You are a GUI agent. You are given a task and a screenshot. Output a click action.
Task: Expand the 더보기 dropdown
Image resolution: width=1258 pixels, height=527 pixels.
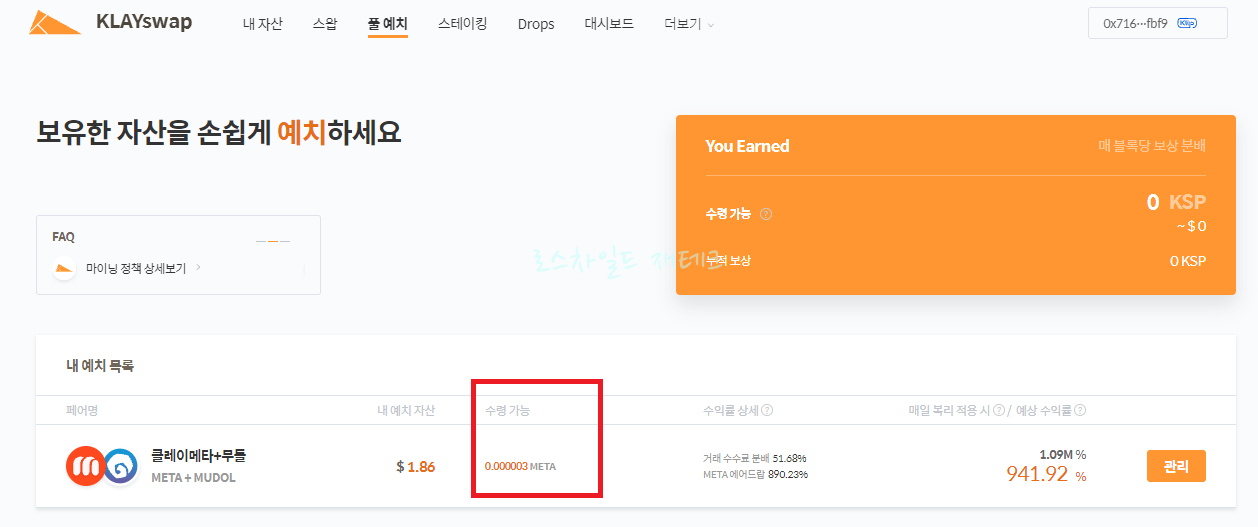689,24
